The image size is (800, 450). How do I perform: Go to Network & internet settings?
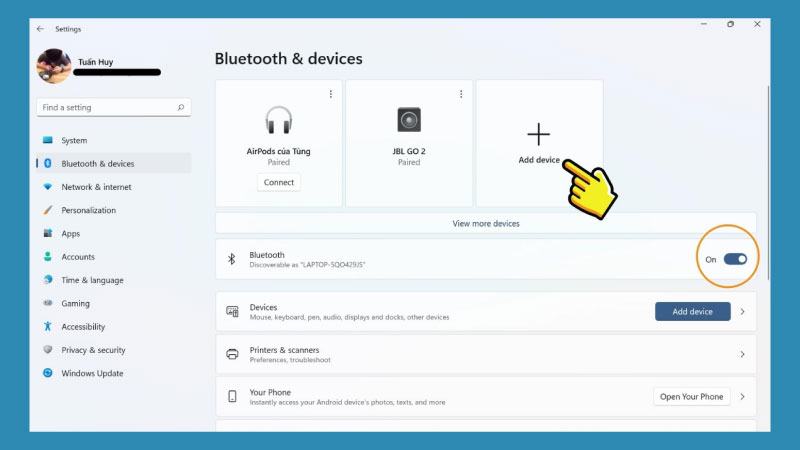[x=114, y=187]
